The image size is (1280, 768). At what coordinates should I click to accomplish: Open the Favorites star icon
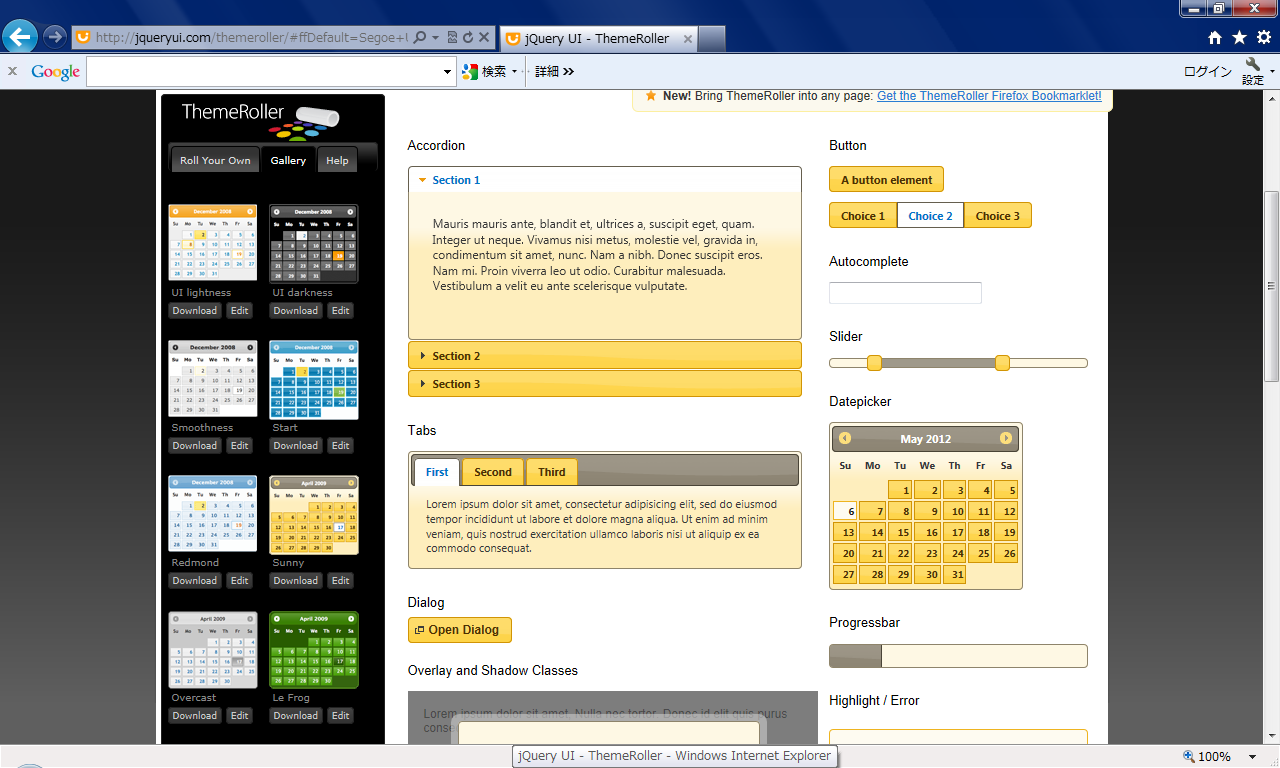tap(1239, 38)
